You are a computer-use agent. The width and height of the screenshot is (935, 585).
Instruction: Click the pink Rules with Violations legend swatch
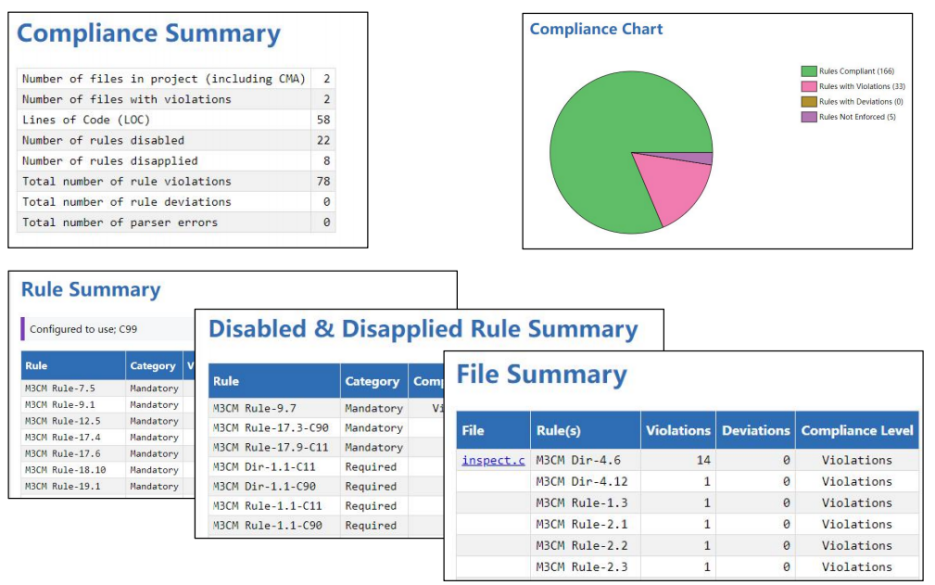click(808, 86)
